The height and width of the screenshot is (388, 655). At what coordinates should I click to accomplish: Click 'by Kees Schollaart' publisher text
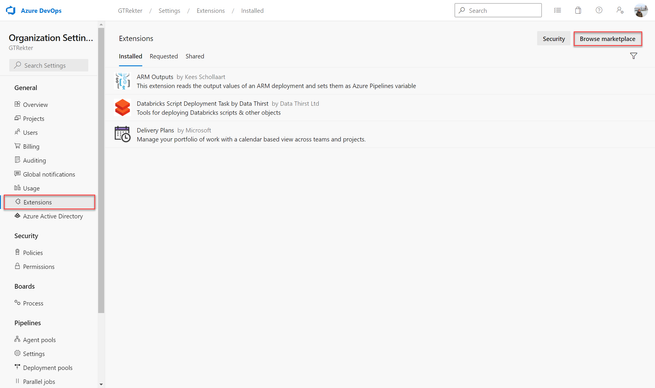(201, 77)
